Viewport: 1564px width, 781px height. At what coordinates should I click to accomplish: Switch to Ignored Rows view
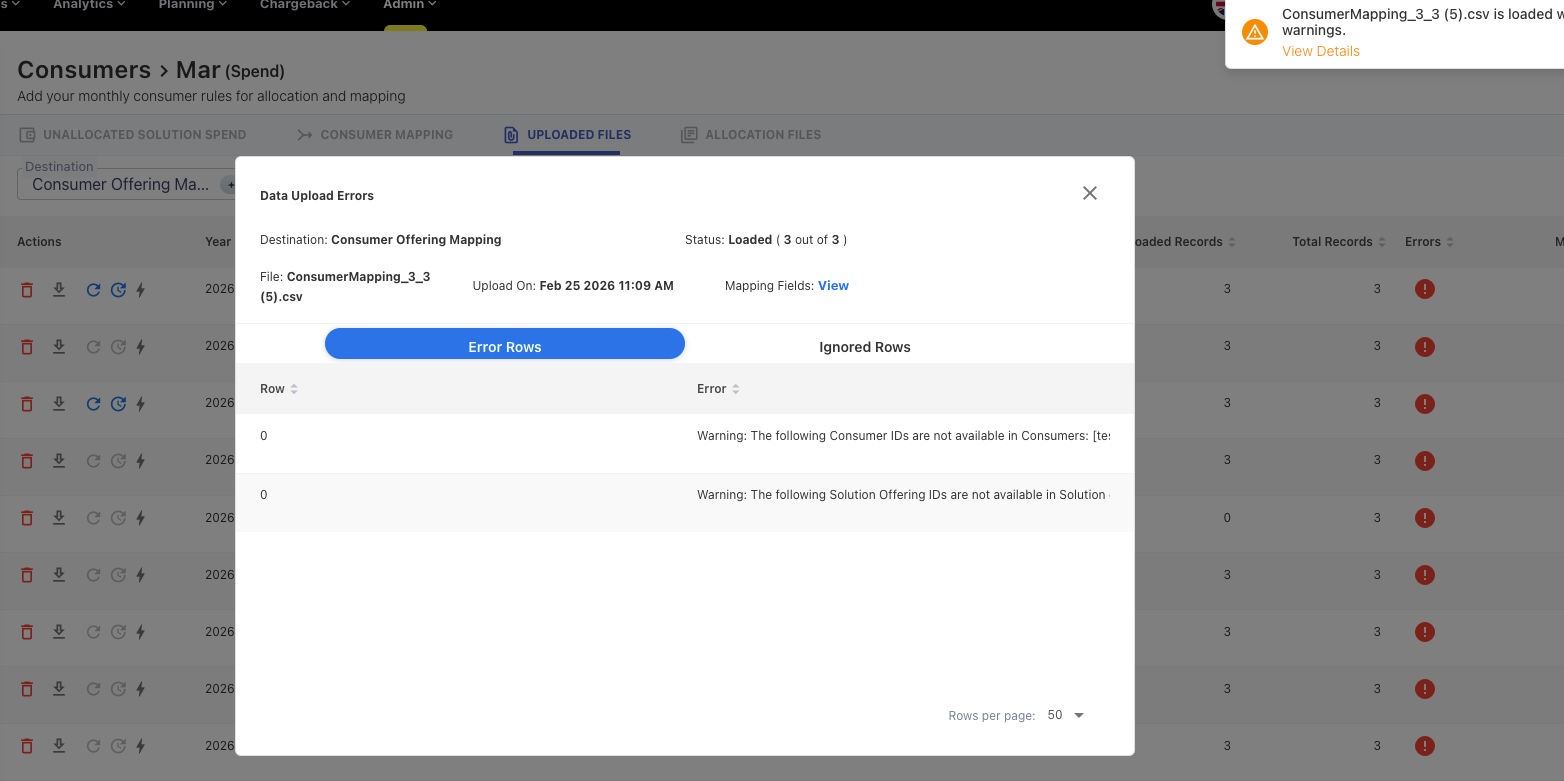(x=864, y=347)
